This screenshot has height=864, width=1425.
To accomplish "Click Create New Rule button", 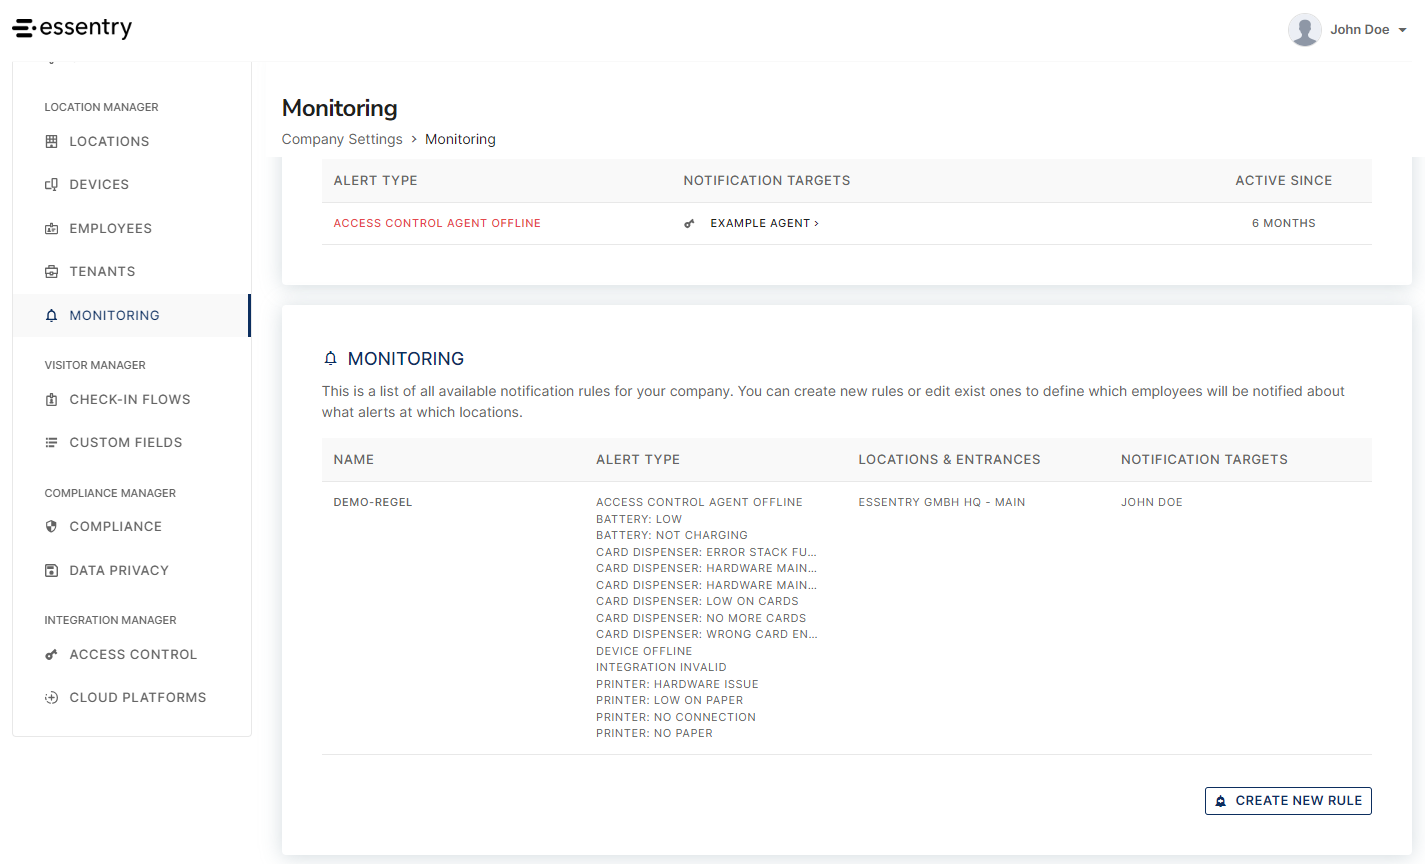I will [1288, 801].
